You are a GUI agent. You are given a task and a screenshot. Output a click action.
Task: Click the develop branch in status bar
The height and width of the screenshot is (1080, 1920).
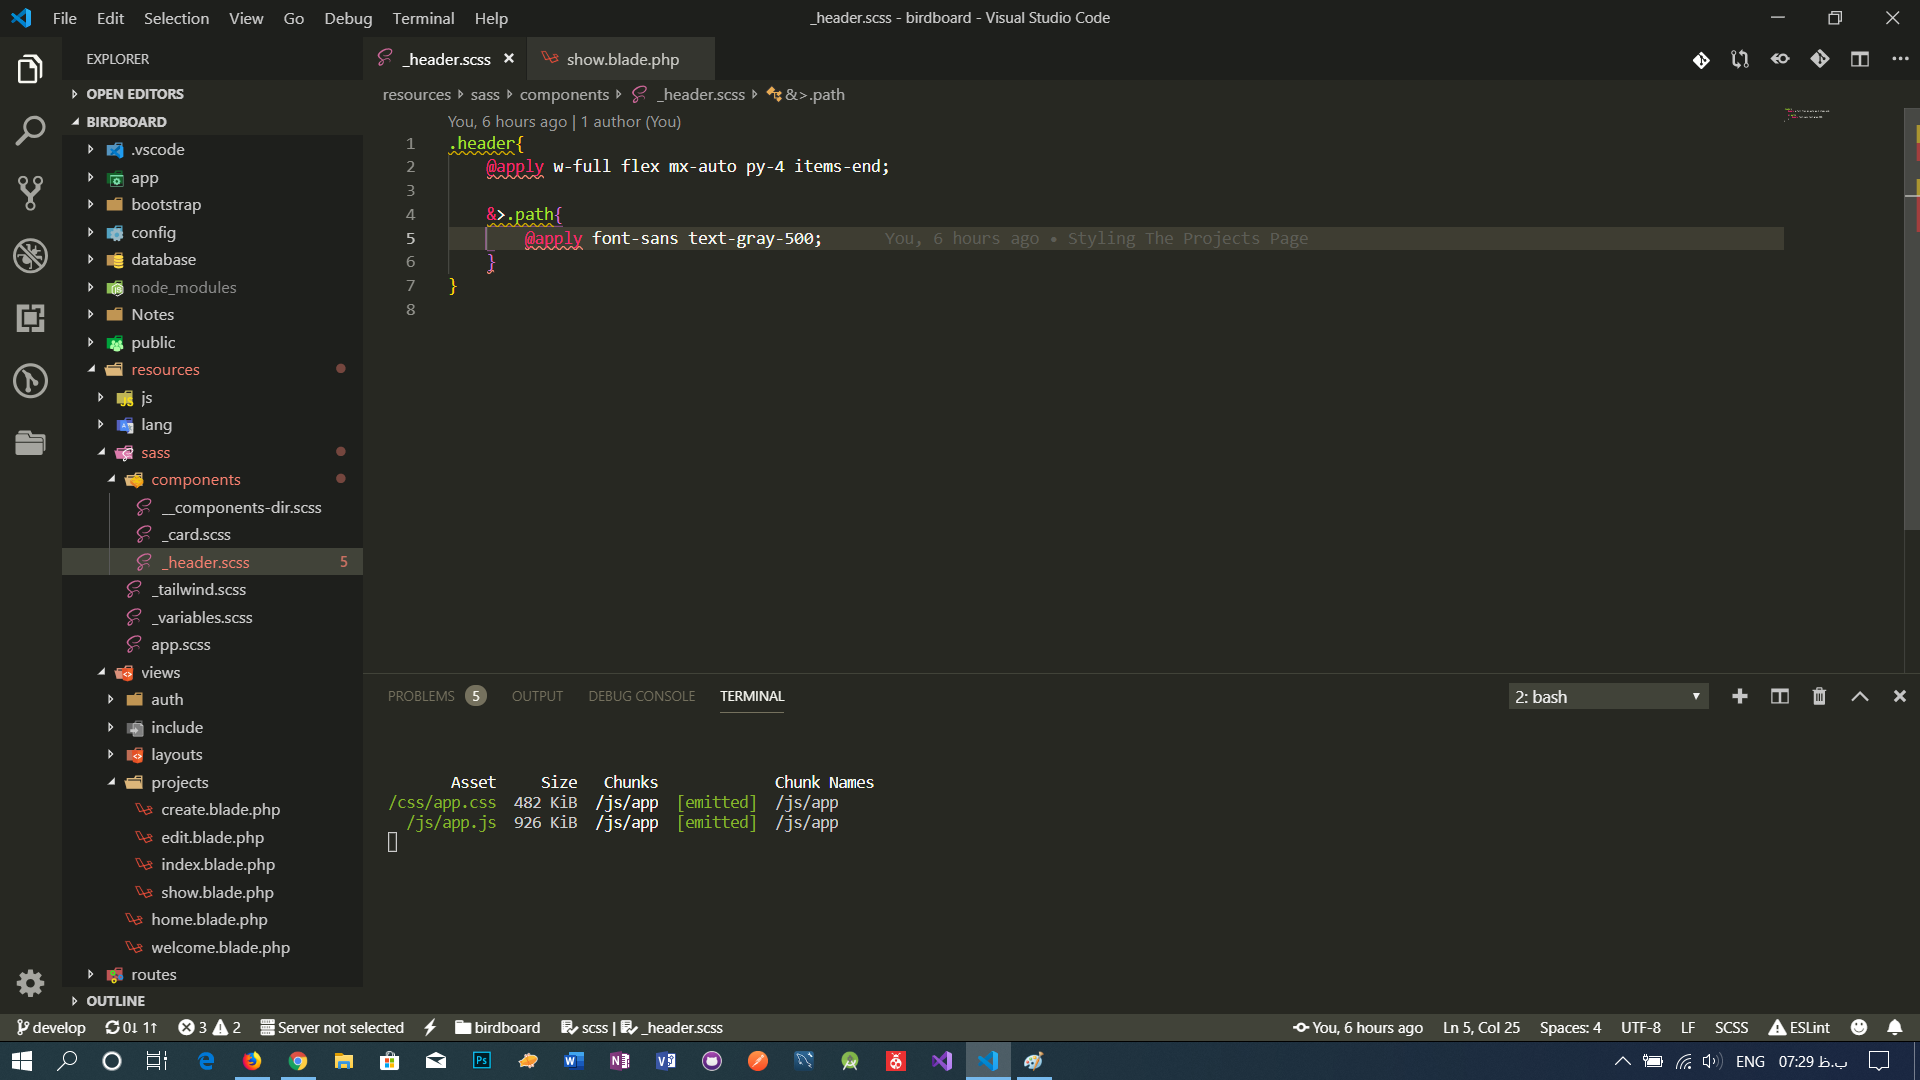click(x=51, y=1027)
